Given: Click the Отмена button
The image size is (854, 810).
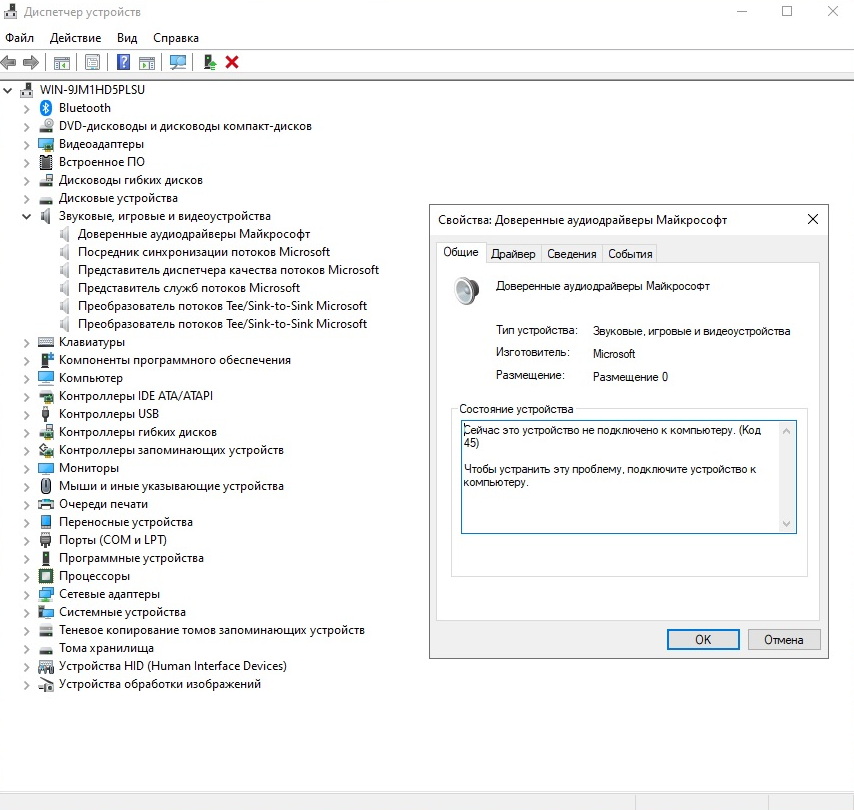Looking at the screenshot, I should [784, 640].
